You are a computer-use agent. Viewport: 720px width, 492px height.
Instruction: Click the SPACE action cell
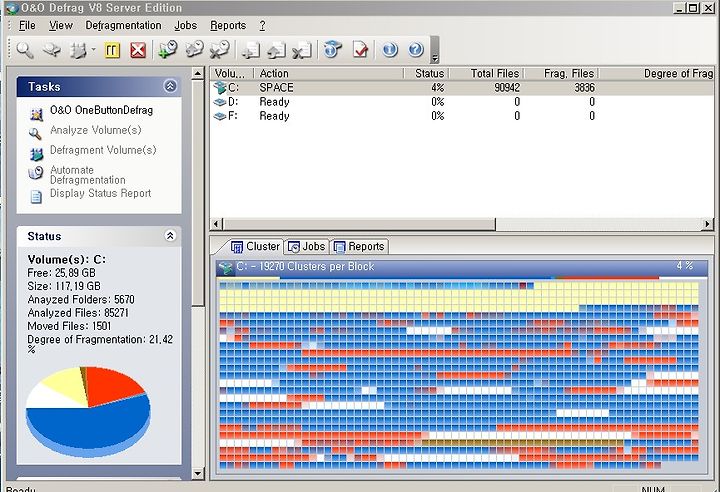click(x=276, y=88)
